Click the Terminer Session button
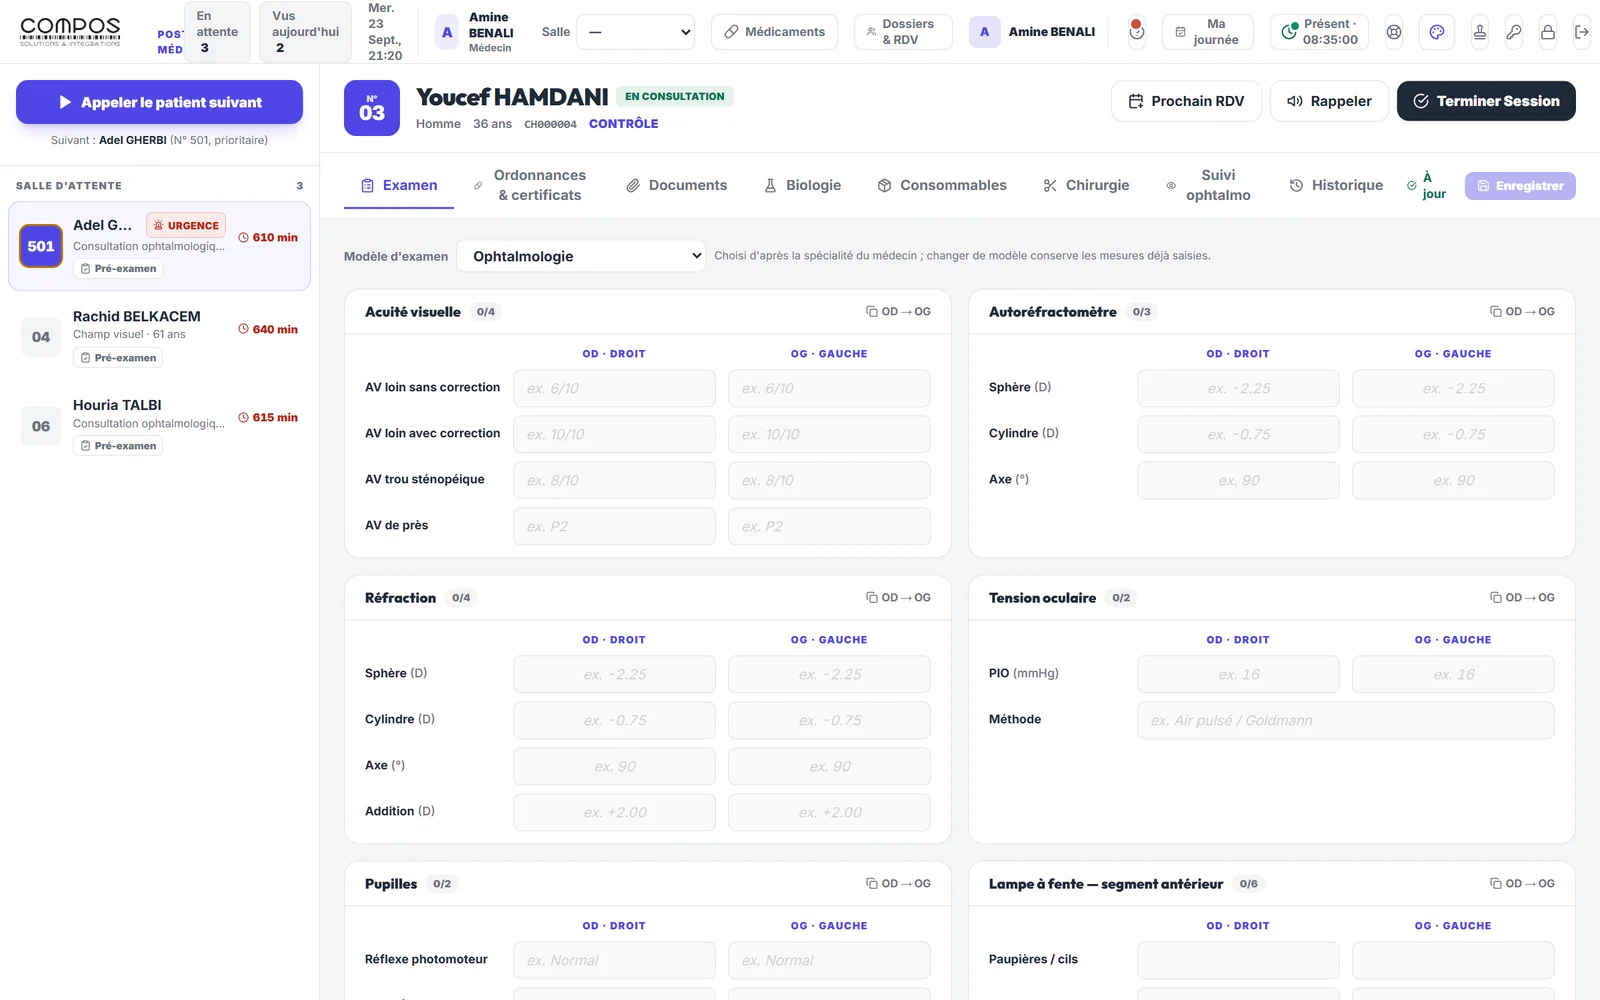This screenshot has height=1000, width=1600. 1486,101
